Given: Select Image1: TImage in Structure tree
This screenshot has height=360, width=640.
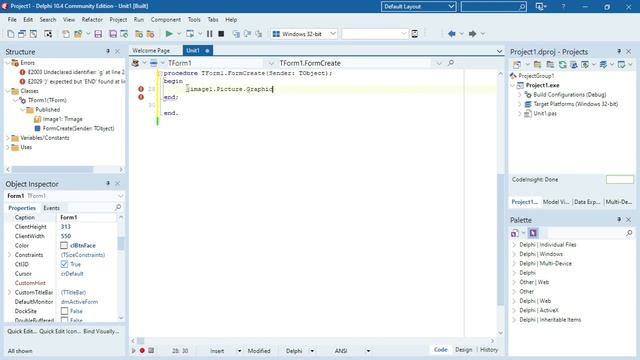Looking at the screenshot, I should [62, 119].
